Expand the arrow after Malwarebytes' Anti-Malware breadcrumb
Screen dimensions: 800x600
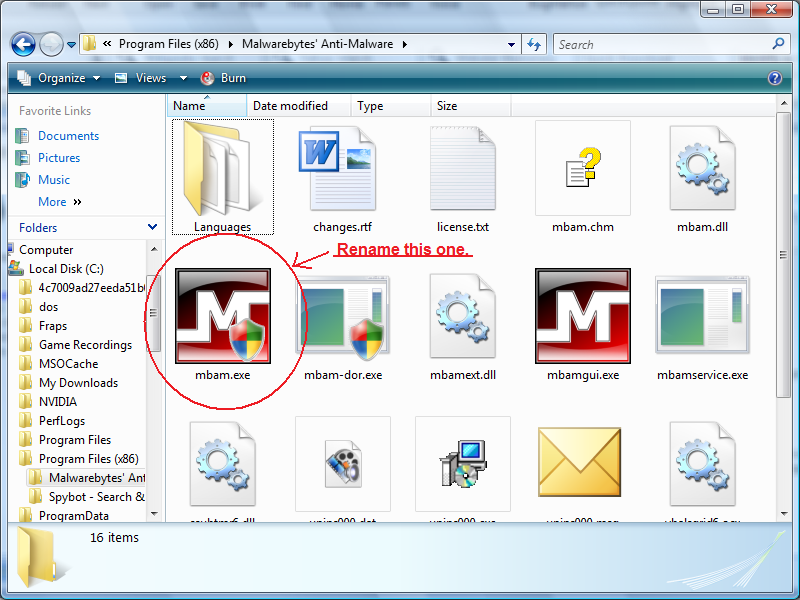[405, 44]
